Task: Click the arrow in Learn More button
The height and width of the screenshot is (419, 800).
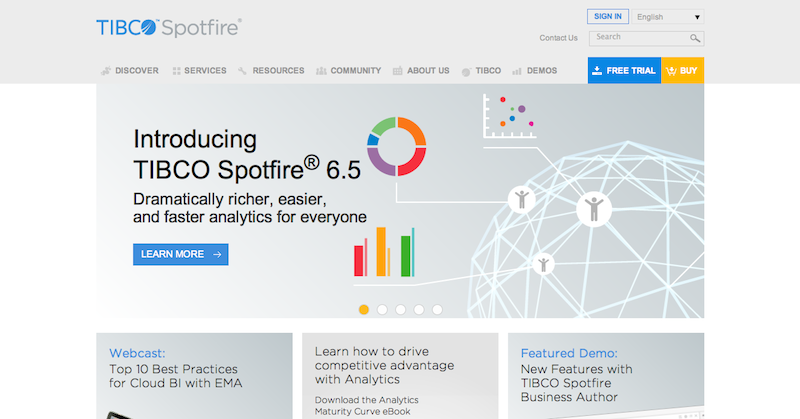Action: click(217, 254)
